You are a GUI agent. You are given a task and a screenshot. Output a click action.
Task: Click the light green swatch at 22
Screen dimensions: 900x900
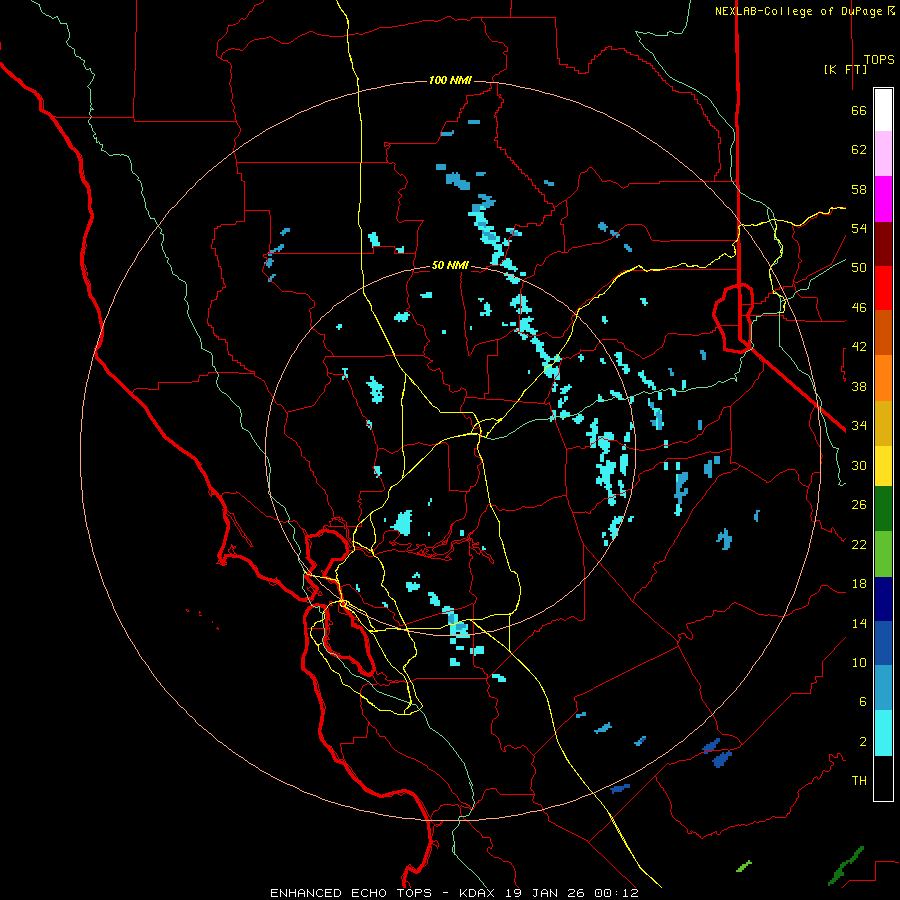(883, 554)
